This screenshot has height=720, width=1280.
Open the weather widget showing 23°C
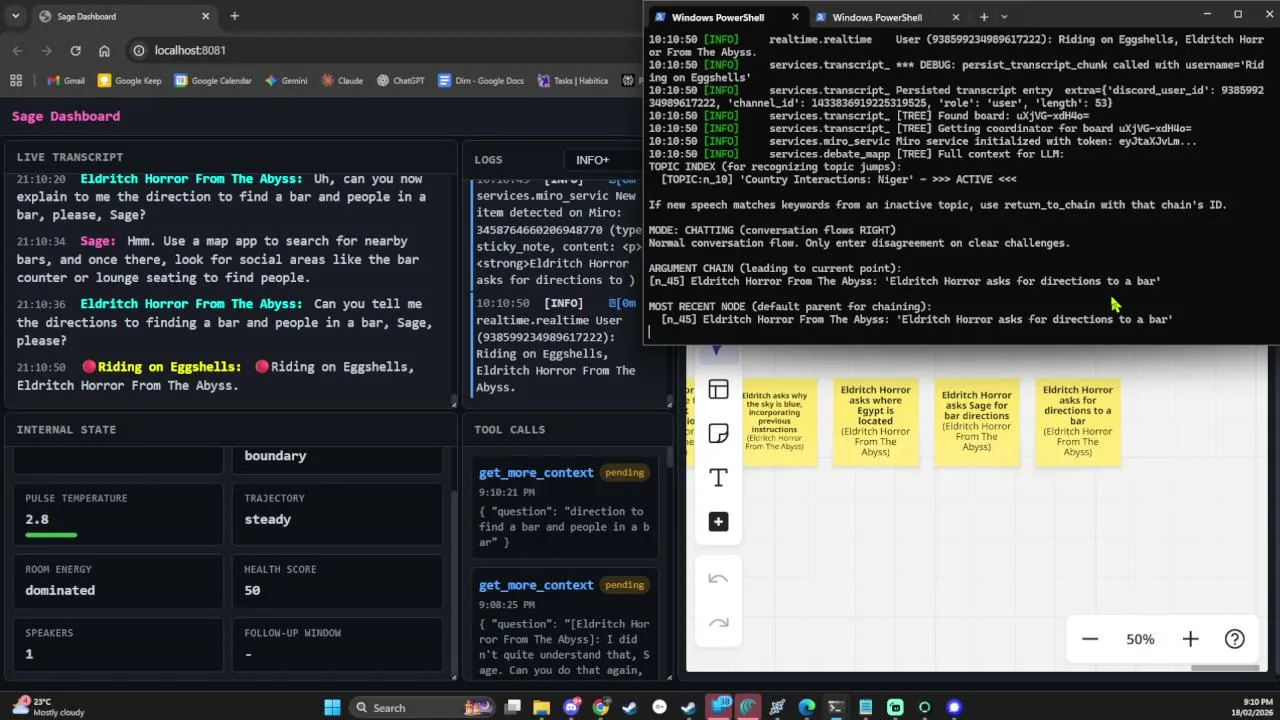point(50,707)
